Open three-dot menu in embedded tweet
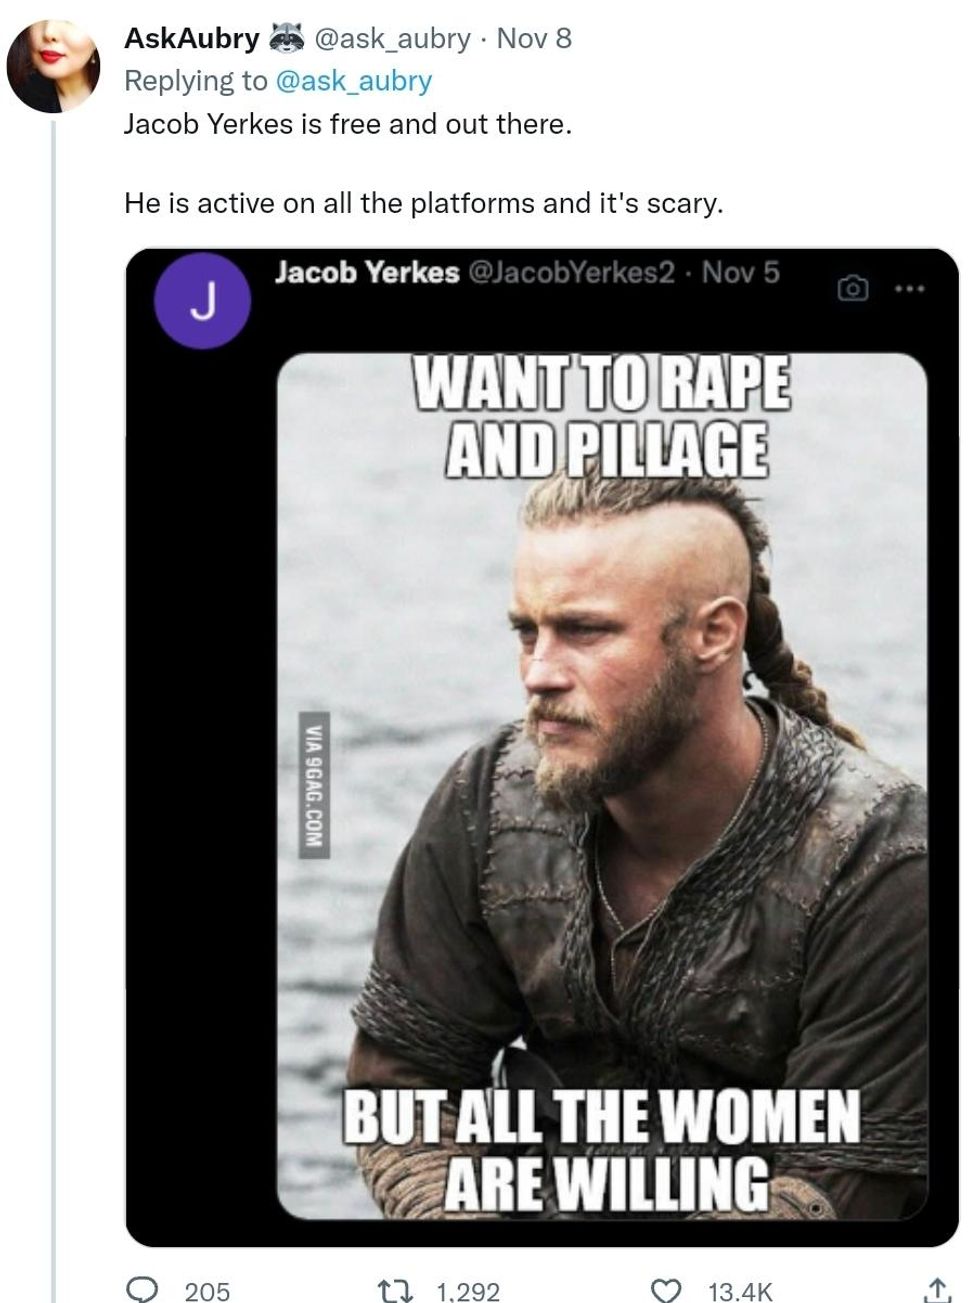Image resolution: width=980 pixels, height=1303 pixels. coord(910,289)
